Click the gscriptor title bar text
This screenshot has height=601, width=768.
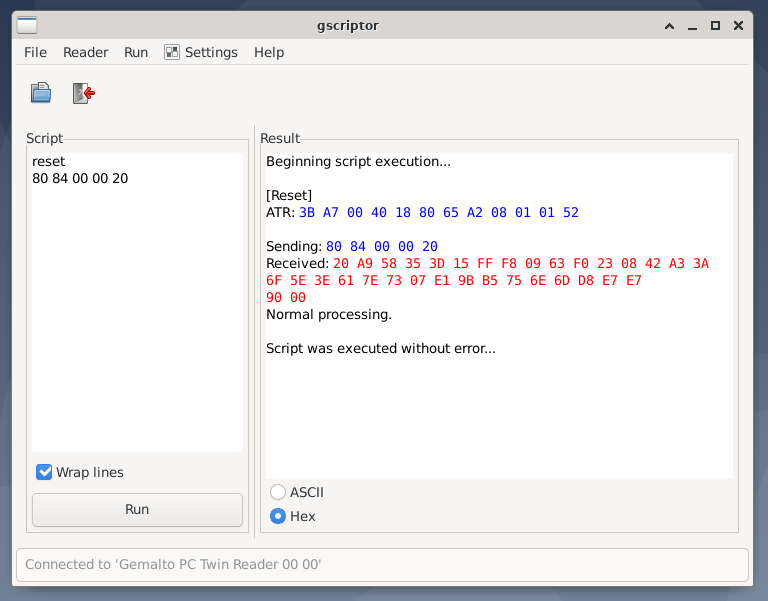click(348, 25)
